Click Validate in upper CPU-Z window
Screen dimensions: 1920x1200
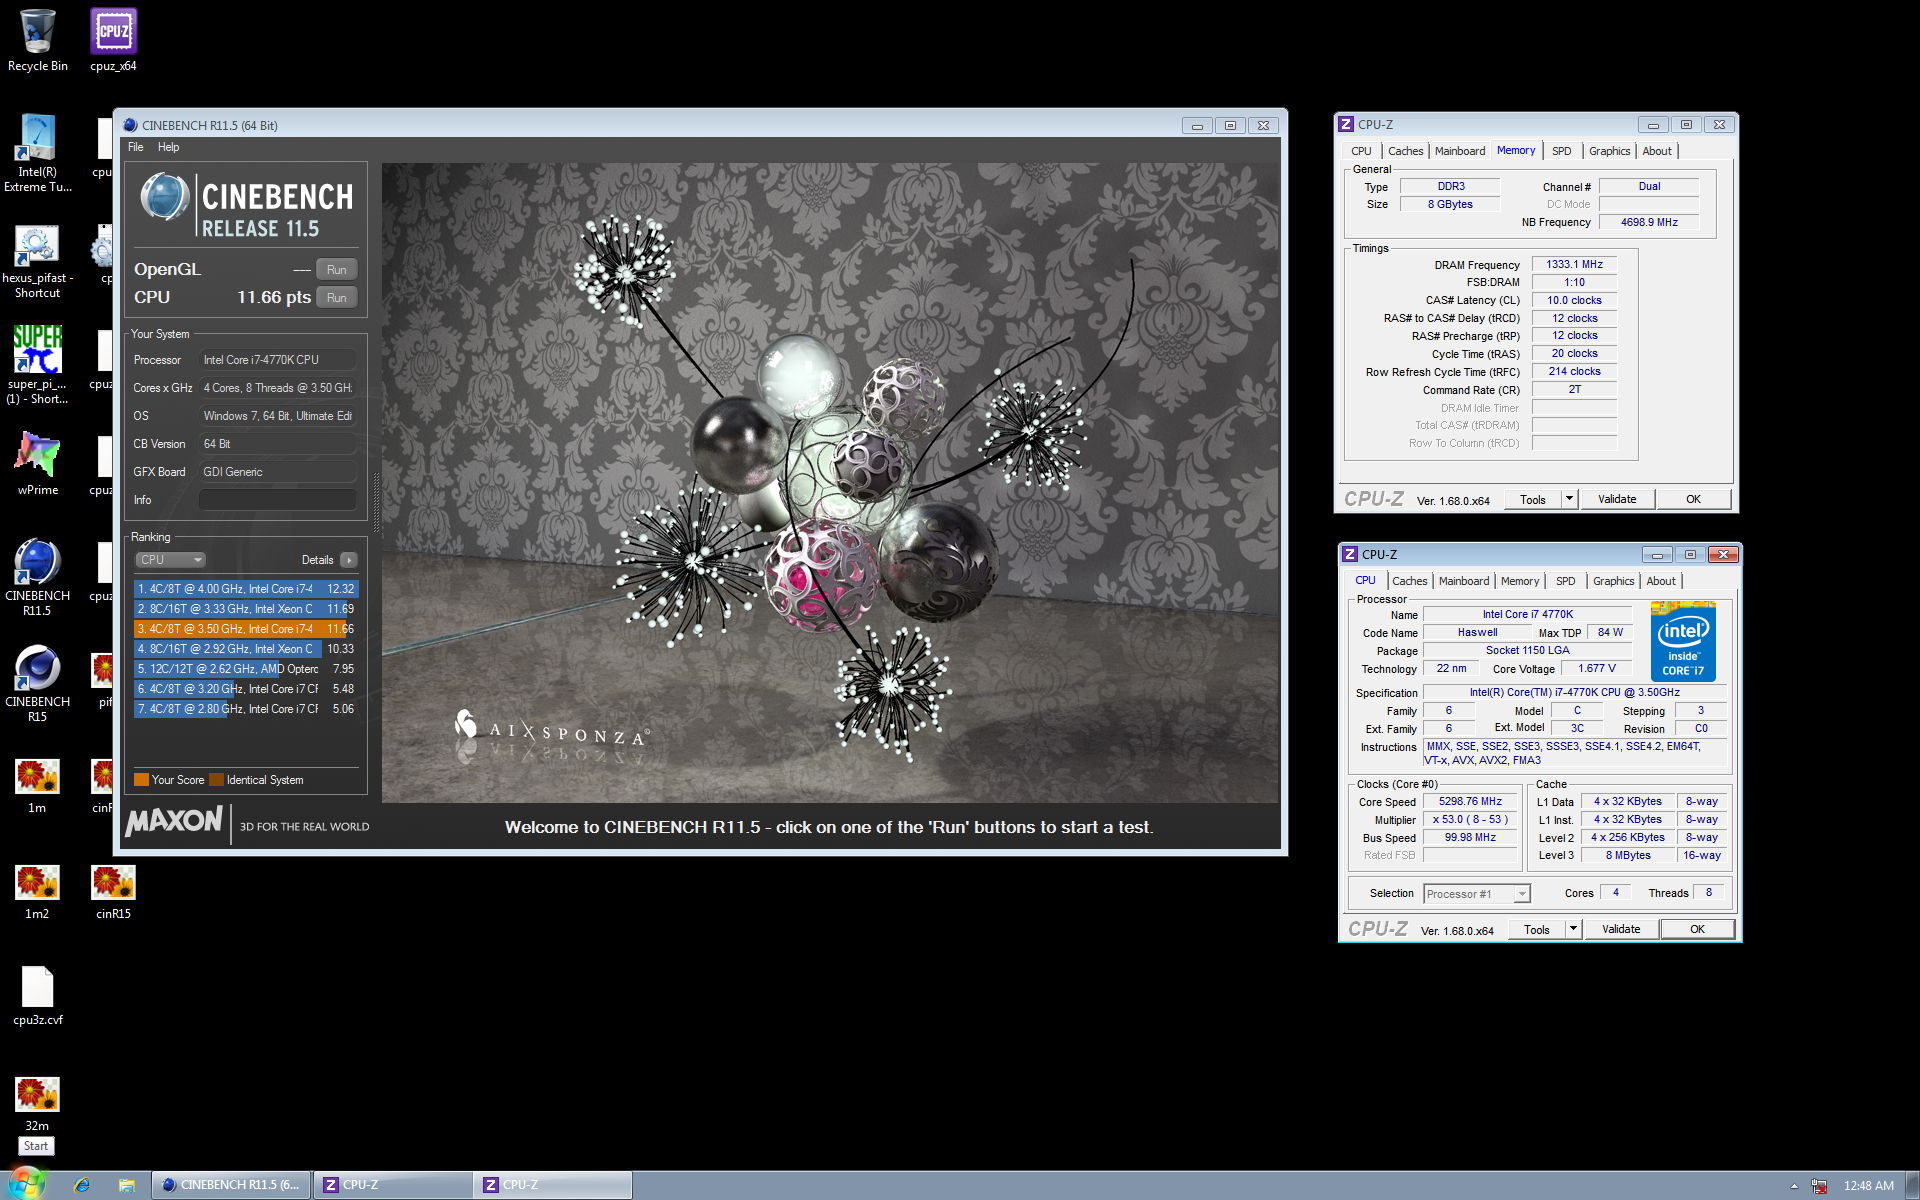(1617, 500)
